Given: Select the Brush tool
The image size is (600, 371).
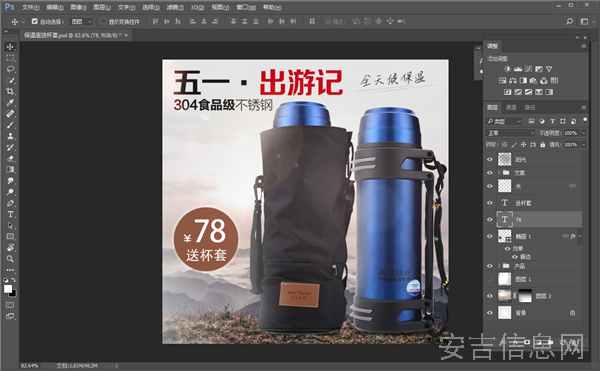Looking at the screenshot, I should pos(10,125).
